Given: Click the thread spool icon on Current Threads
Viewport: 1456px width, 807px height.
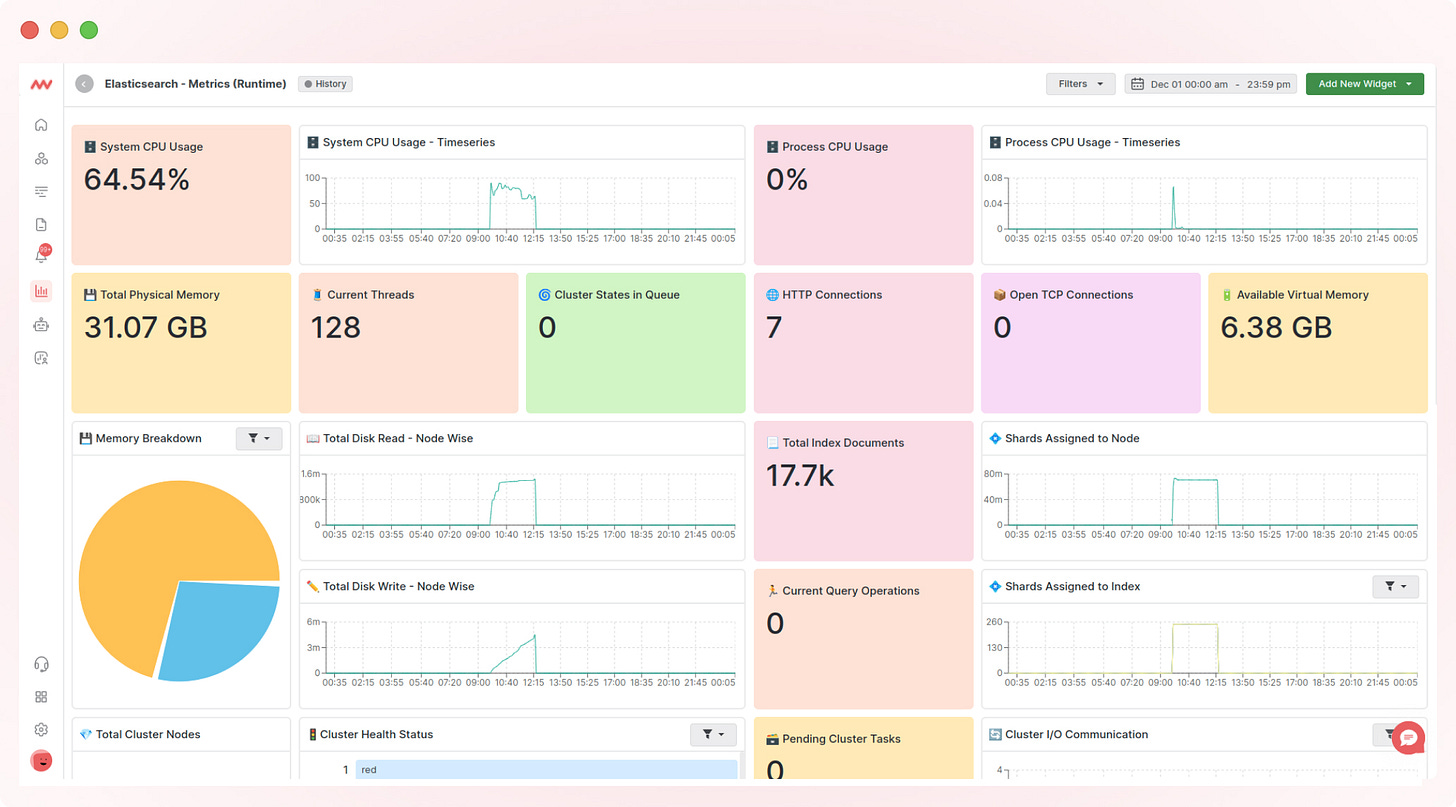Looking at the screenshot, I should tap(317, 295).
